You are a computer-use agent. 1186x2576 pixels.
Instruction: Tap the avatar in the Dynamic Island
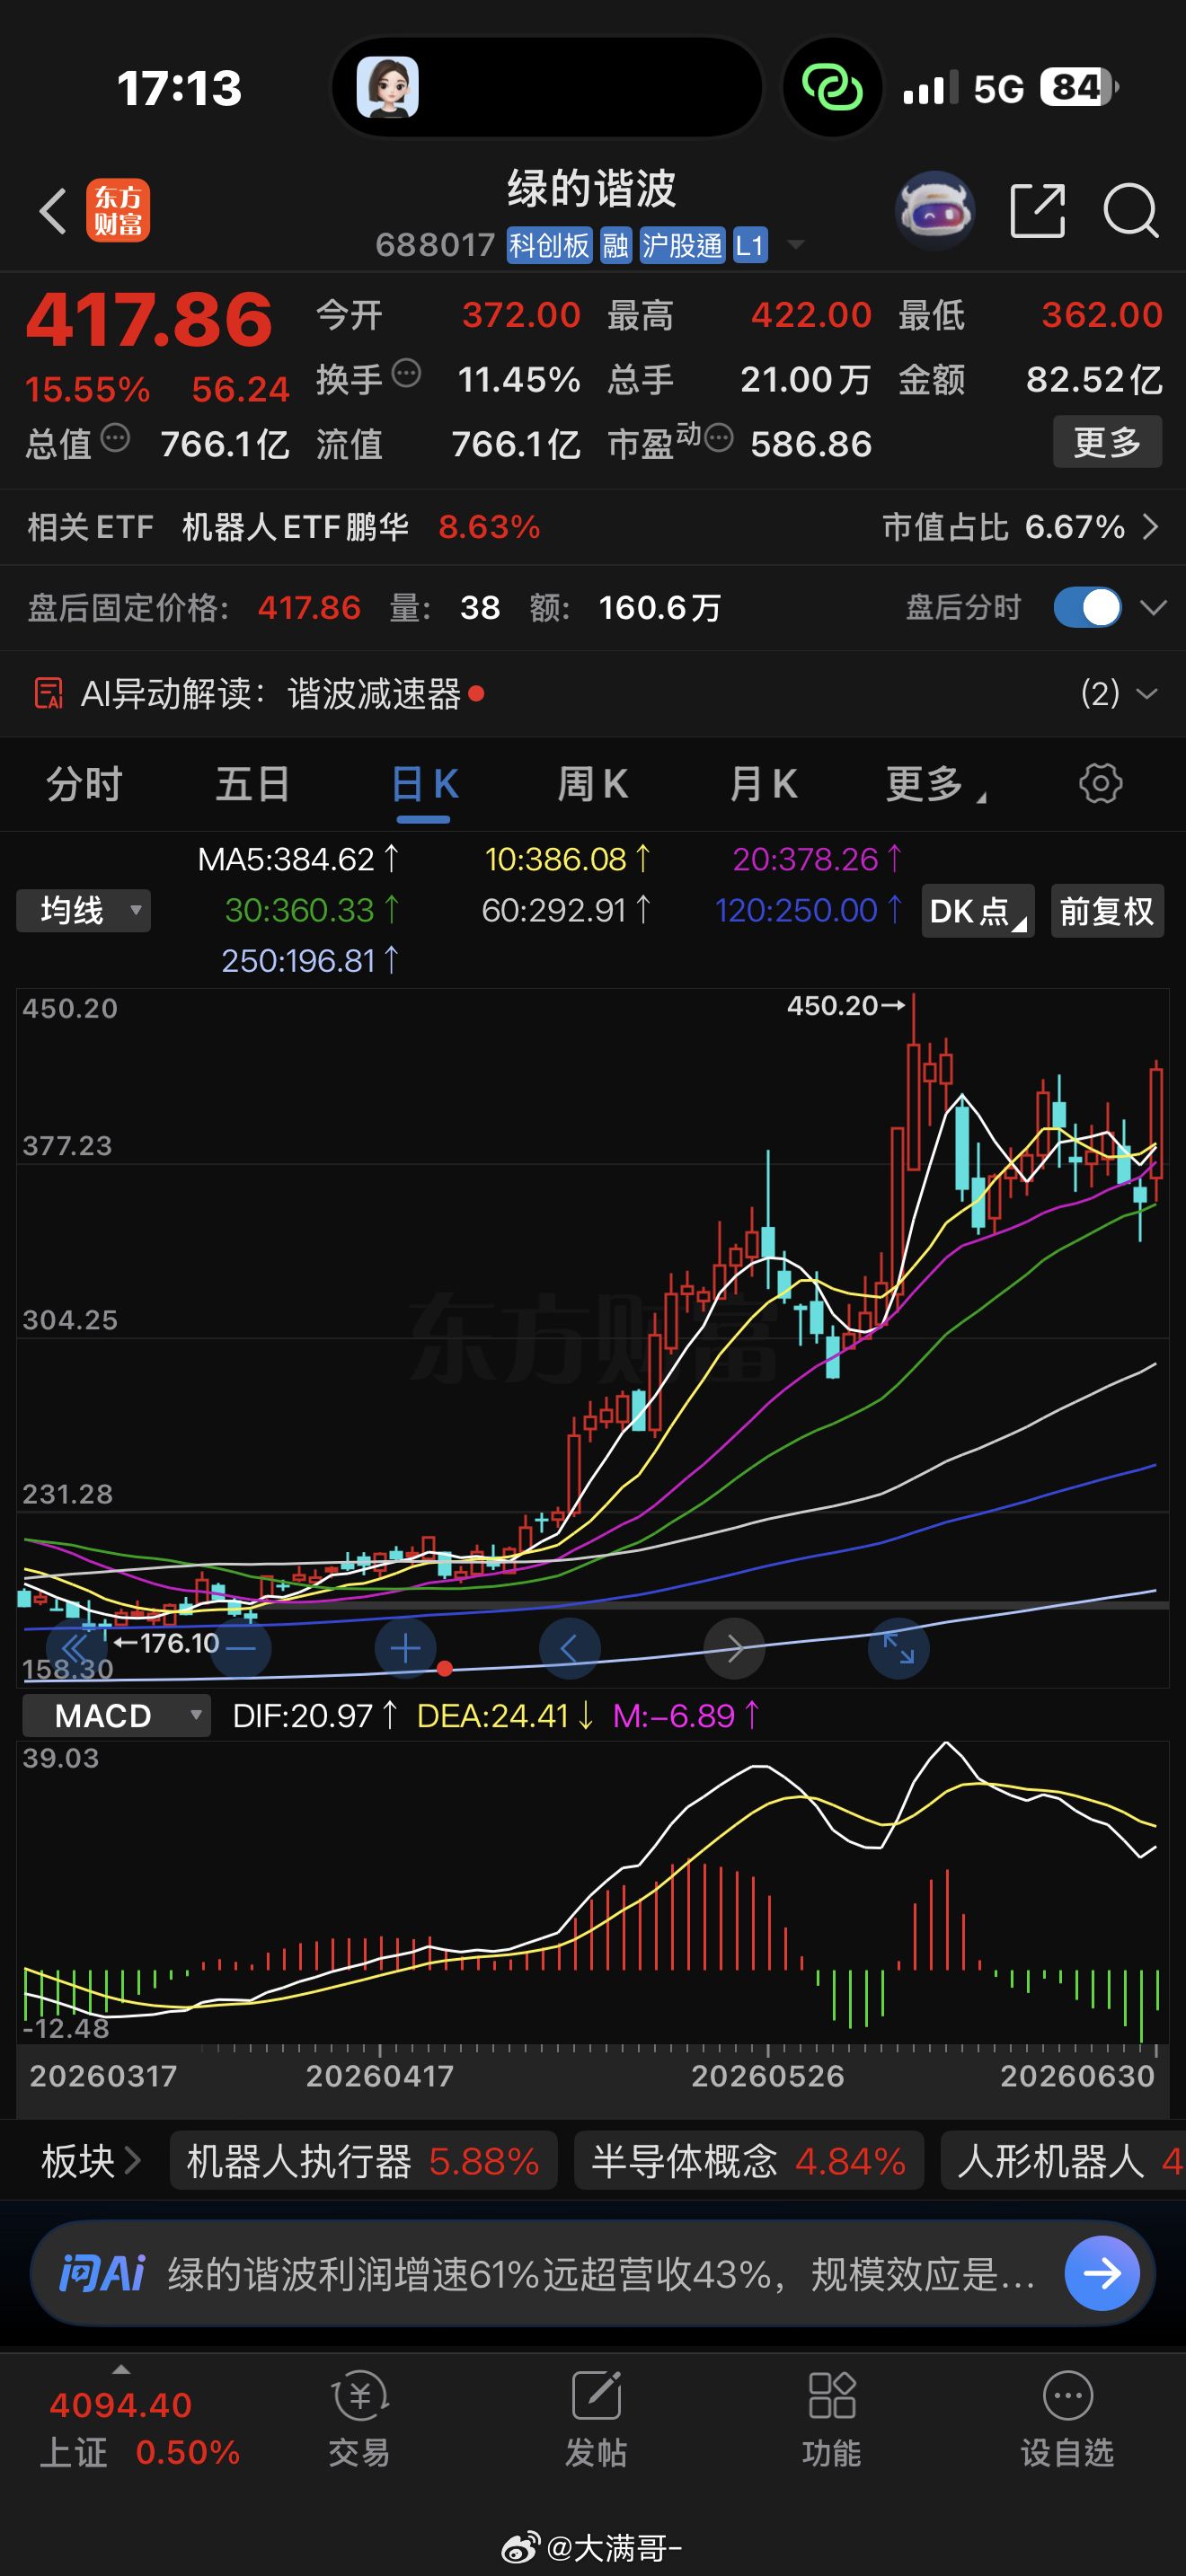[388, 87]
